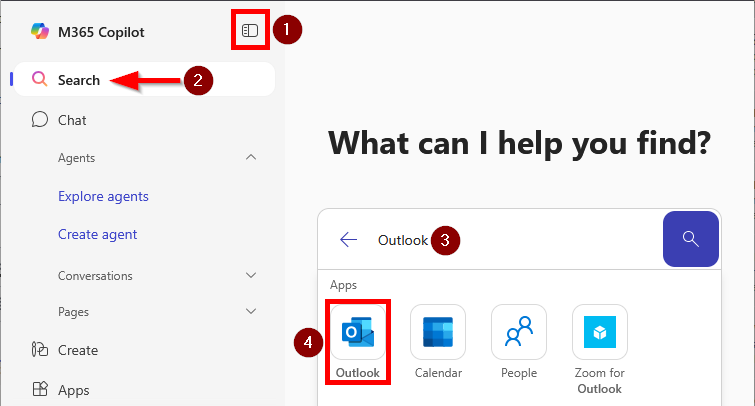
Task: Collapse the sidebar with the panel toggle icon
Action: (250, 30)
